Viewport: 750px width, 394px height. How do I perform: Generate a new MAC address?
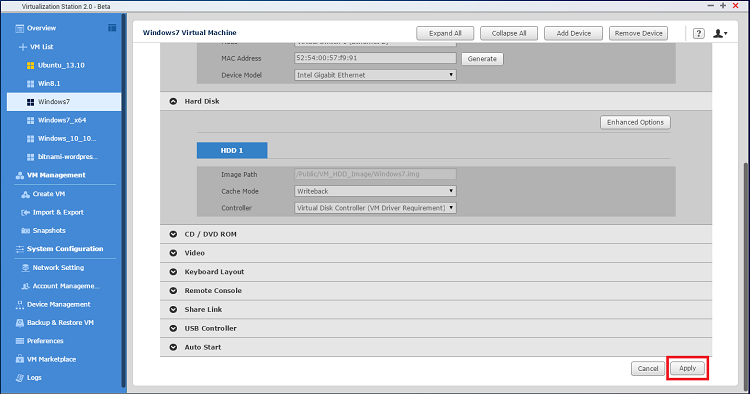click(x=482, y=59)
